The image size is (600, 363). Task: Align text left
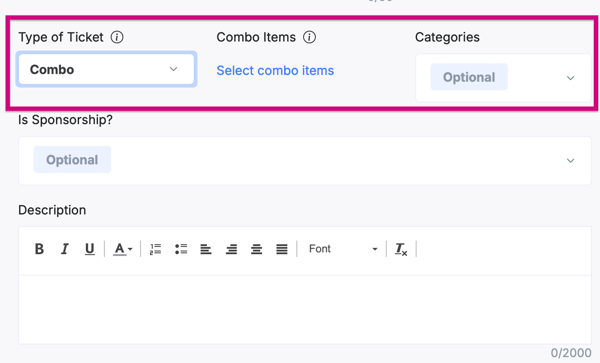(x=206, y=249)
